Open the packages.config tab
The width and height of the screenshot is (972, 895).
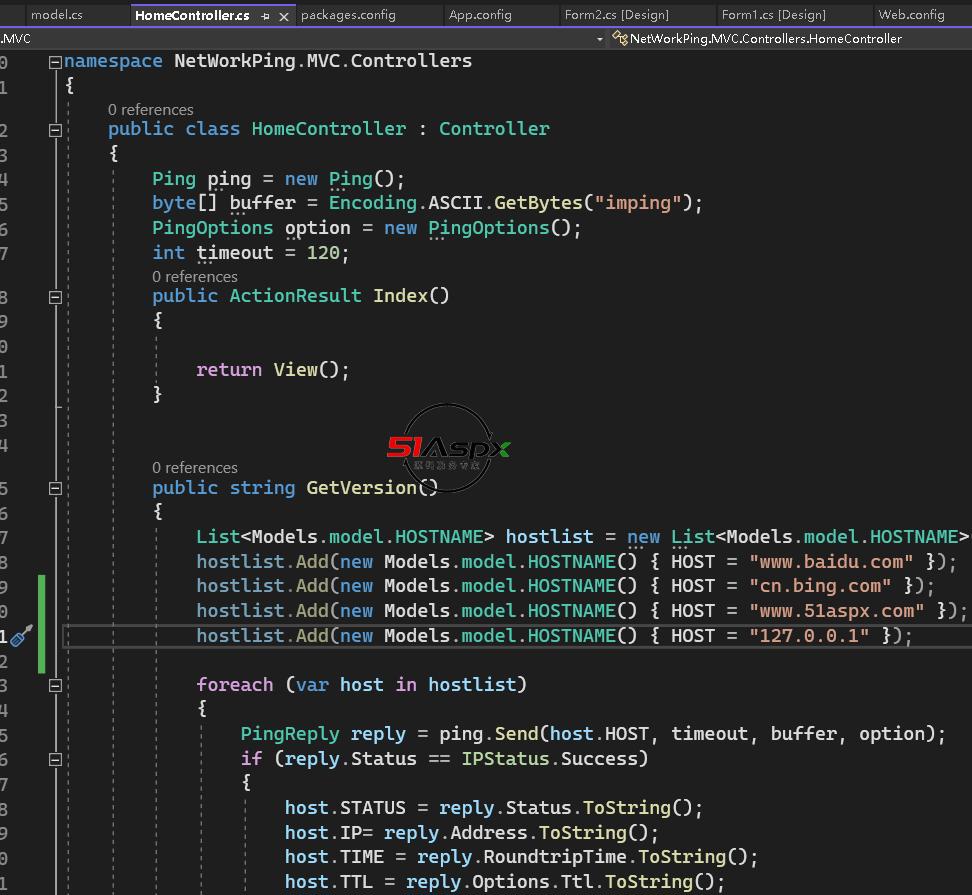click(x=348, y=15)
